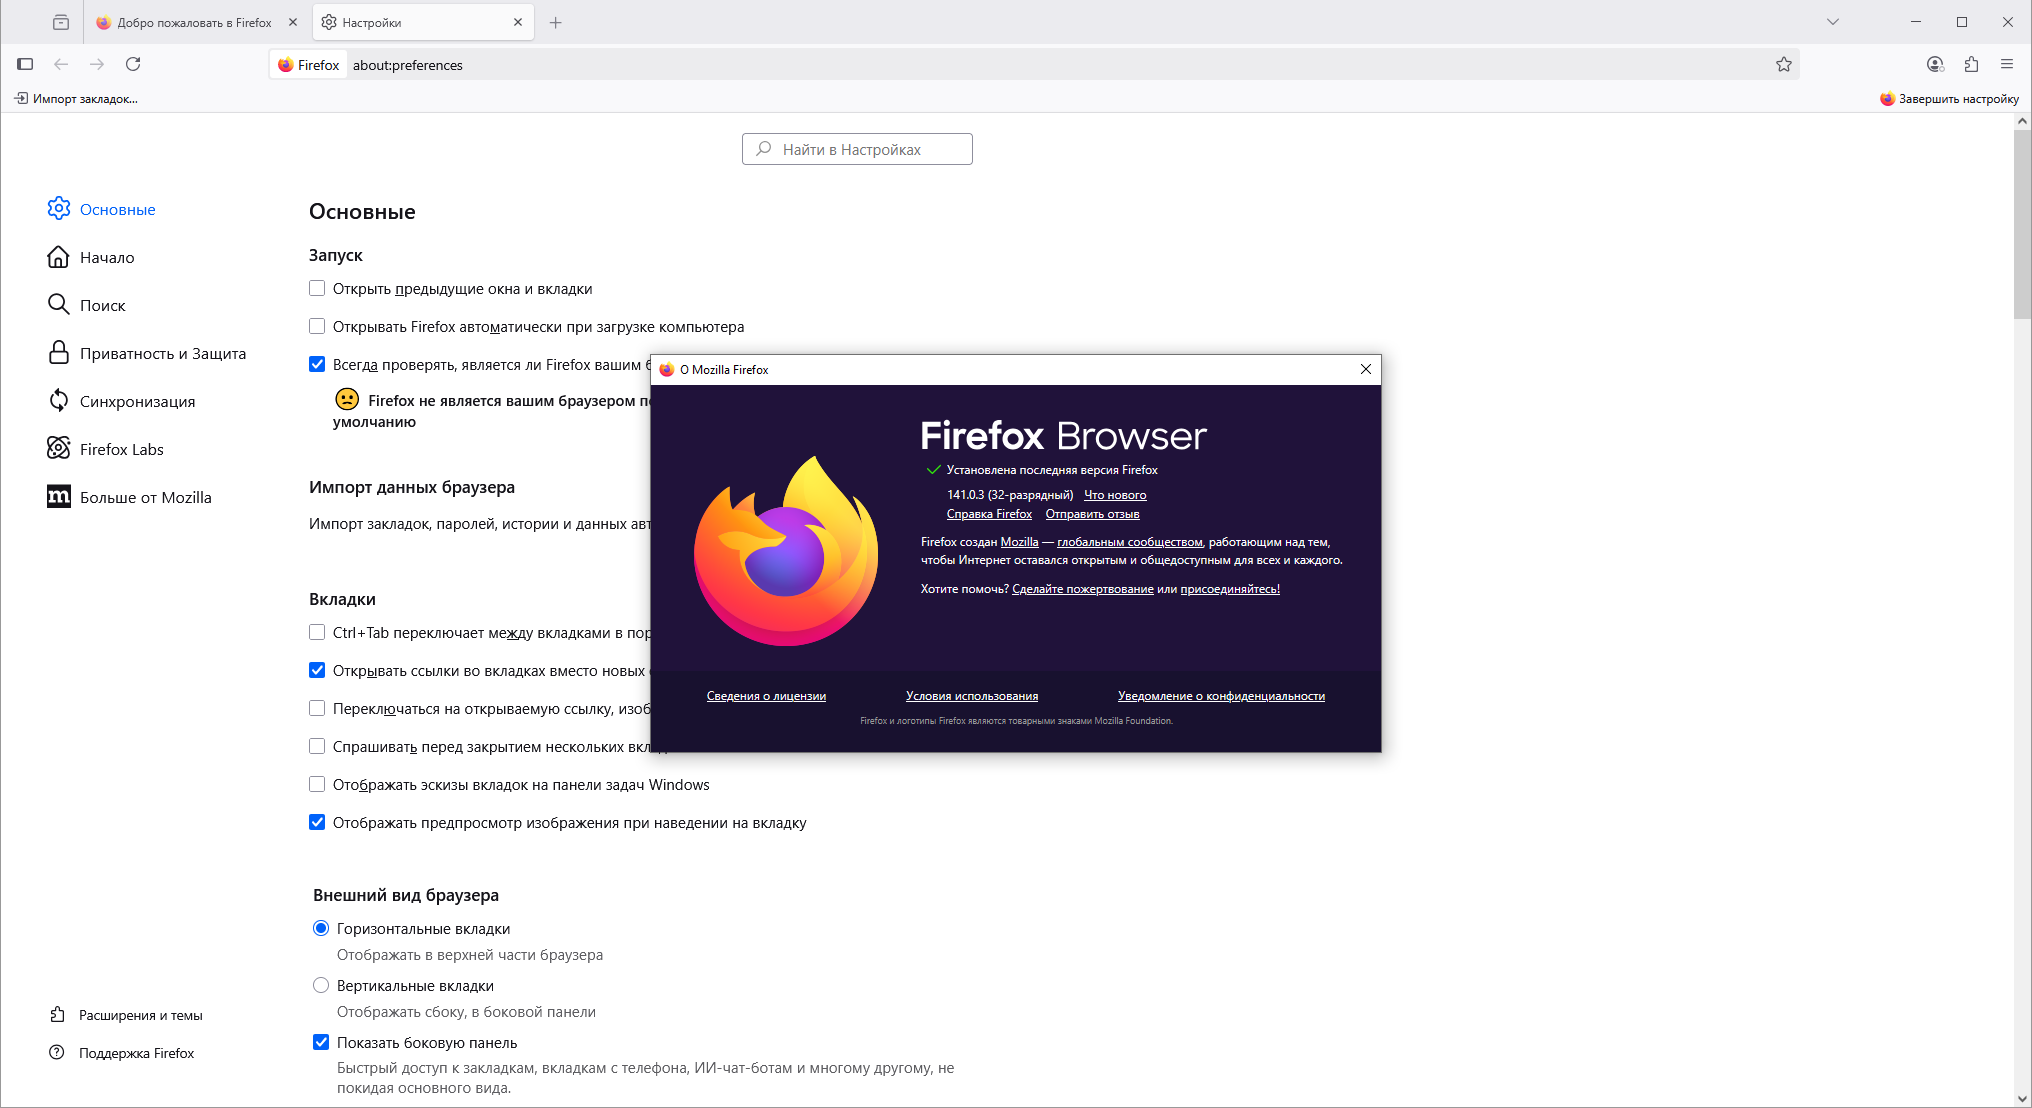Click the recent browsing tab-view icon
This screenshot has width=2032, height=1108.
pos(61,22)
